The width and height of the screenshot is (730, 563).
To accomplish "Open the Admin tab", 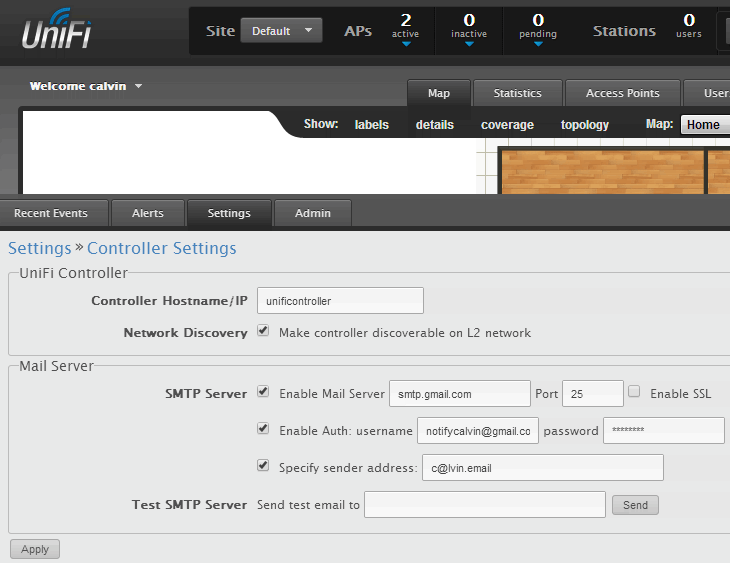I will [313, 213].
